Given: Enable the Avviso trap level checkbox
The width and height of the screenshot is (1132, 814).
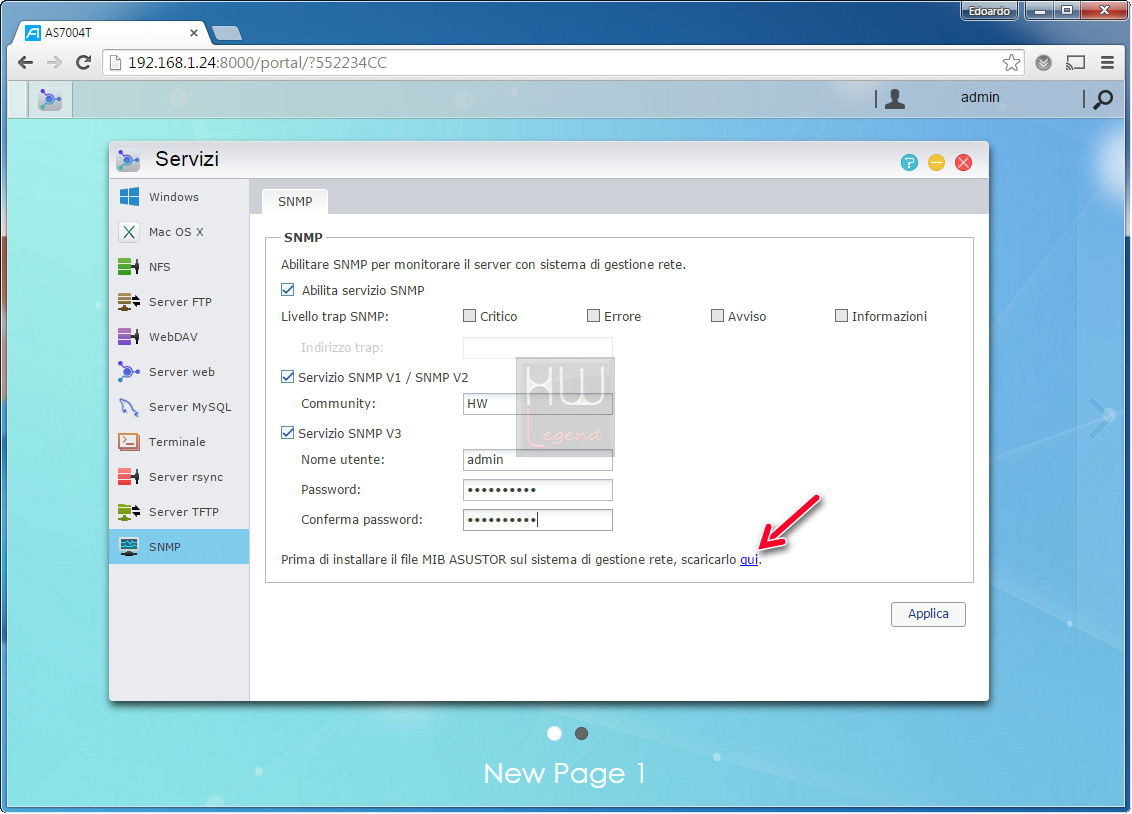Looking at the screenshot, I should pos(717,315).
